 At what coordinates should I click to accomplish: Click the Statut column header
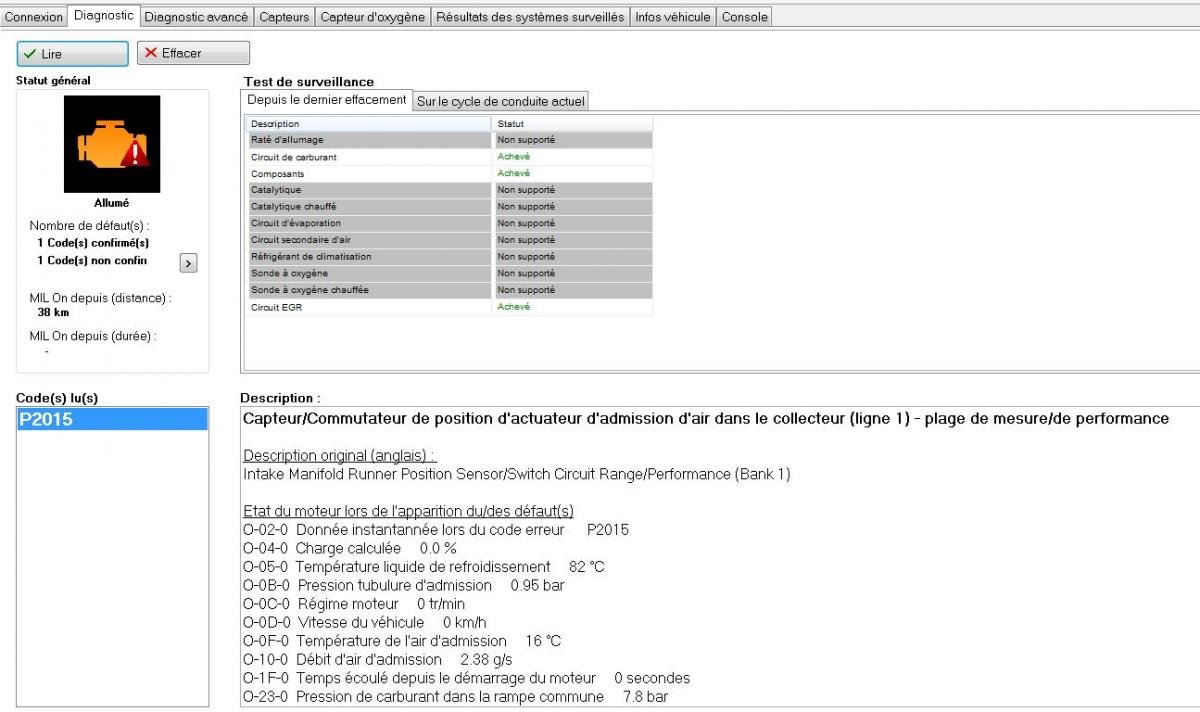click(572, 124)
